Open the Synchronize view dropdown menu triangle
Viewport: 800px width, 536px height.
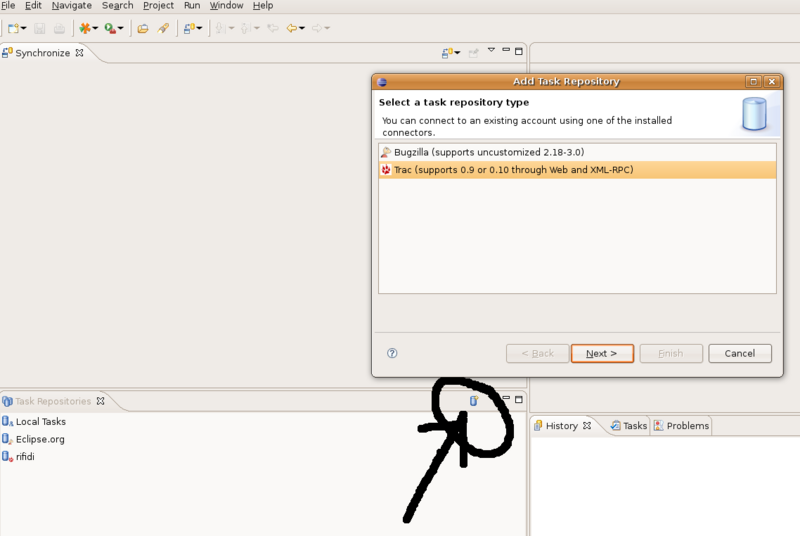491,51
